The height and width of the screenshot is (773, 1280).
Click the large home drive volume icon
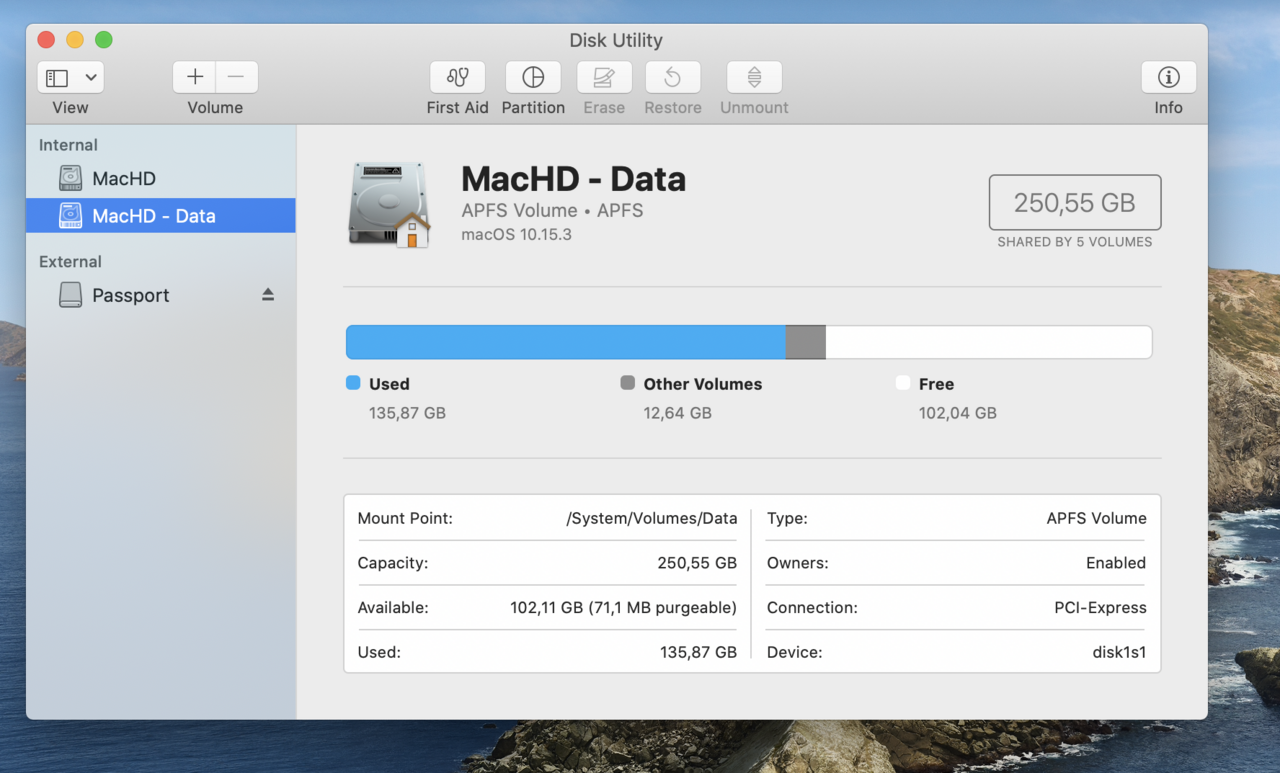390,205
